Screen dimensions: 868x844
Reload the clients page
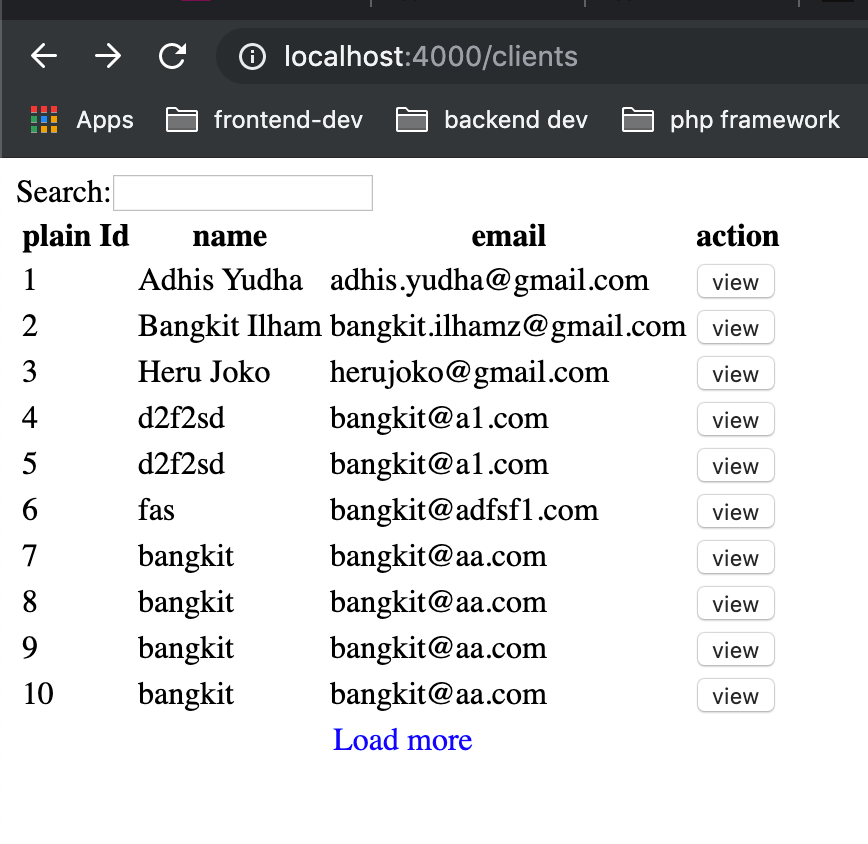(x=172, y=56)
